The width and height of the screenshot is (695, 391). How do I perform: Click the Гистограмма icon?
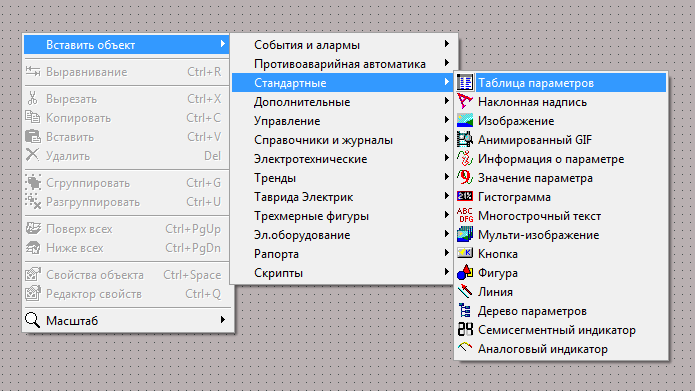(x=465, y=196)
